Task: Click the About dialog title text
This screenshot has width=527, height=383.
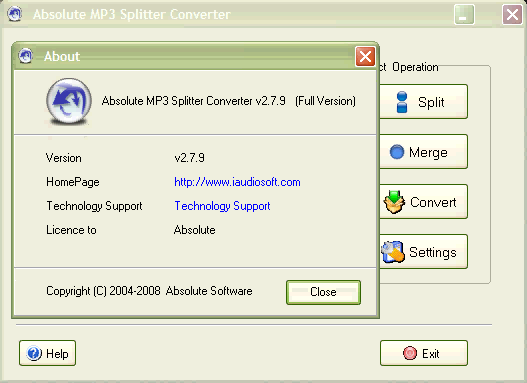Action: point(62,56)
